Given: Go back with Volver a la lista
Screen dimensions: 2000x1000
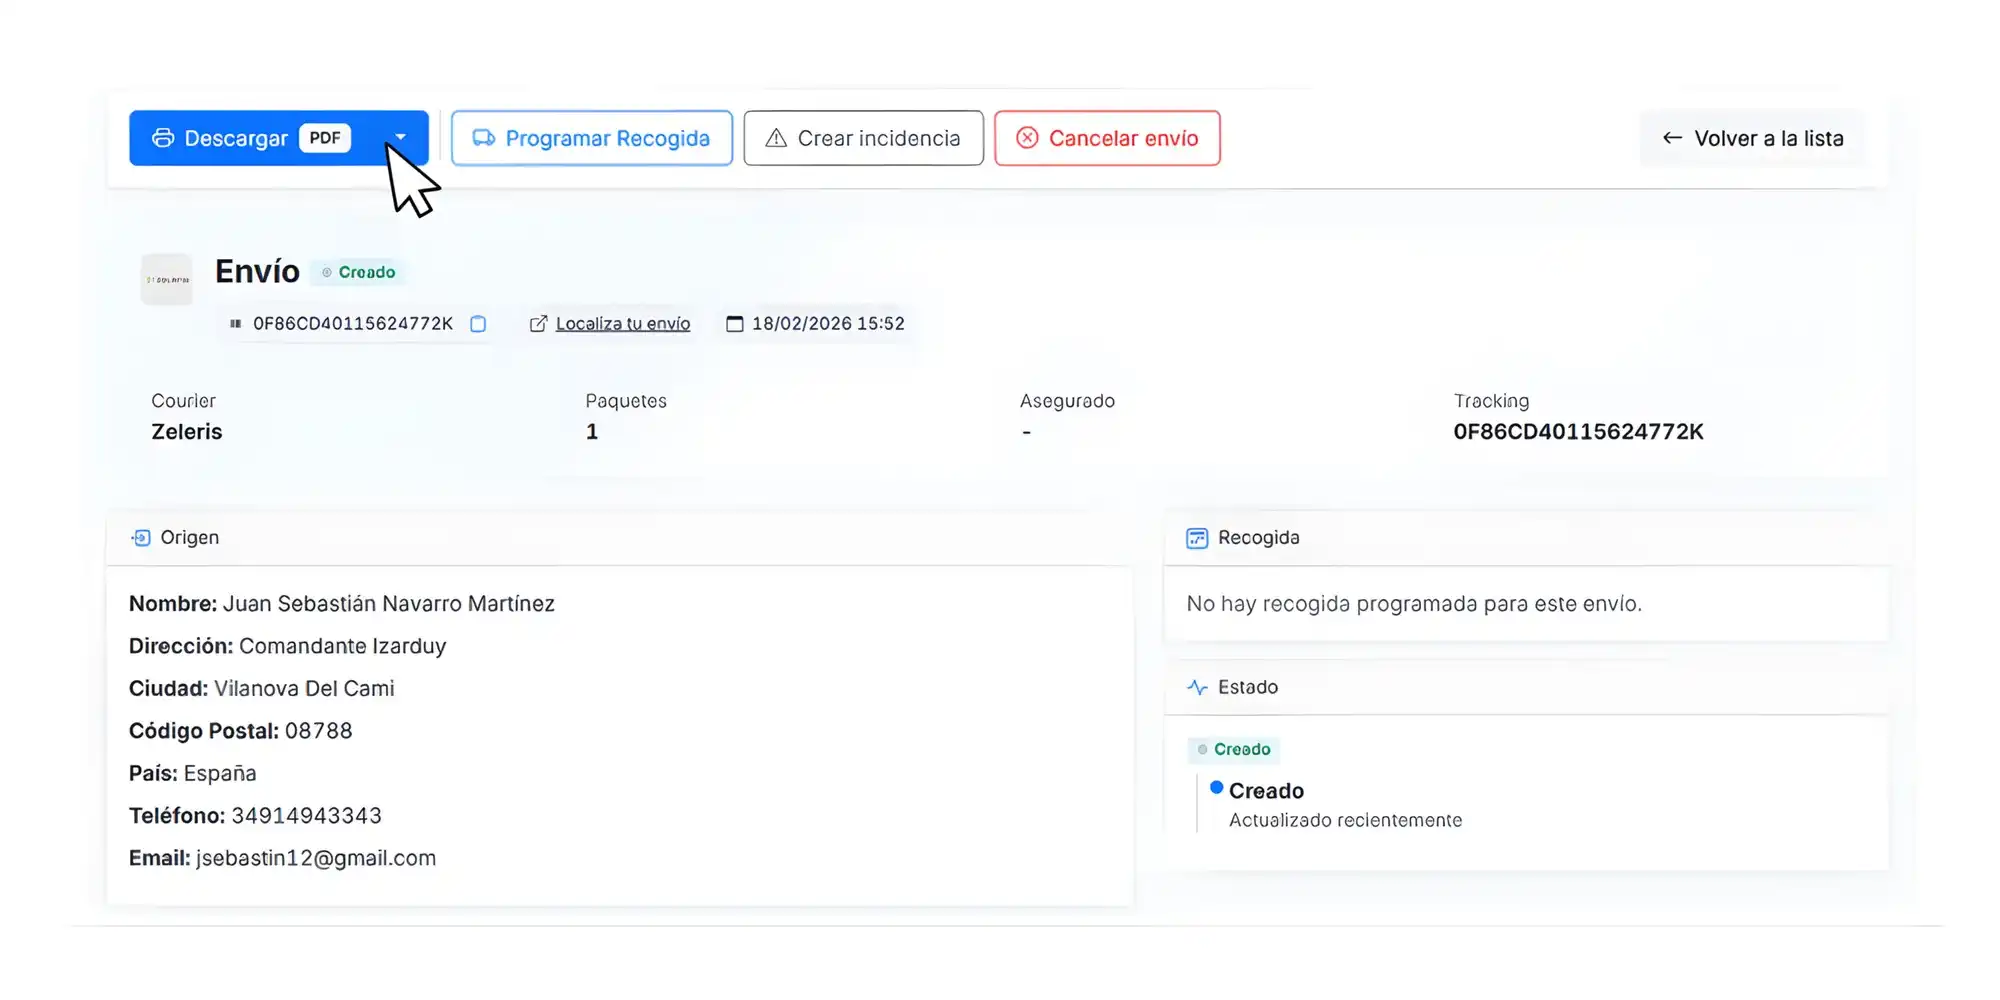Looking at the screenshot, I should (1752, 138).
